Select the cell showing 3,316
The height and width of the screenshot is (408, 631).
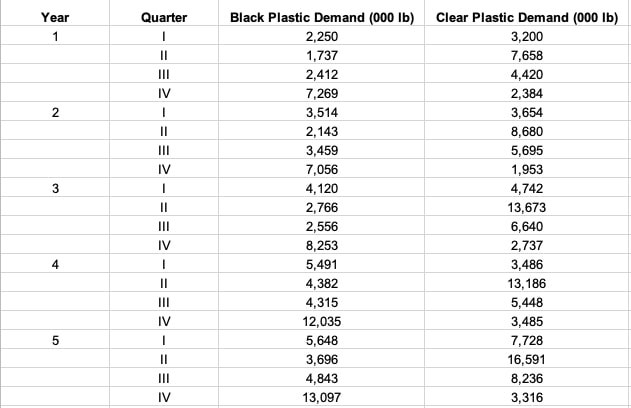point(526,397)
